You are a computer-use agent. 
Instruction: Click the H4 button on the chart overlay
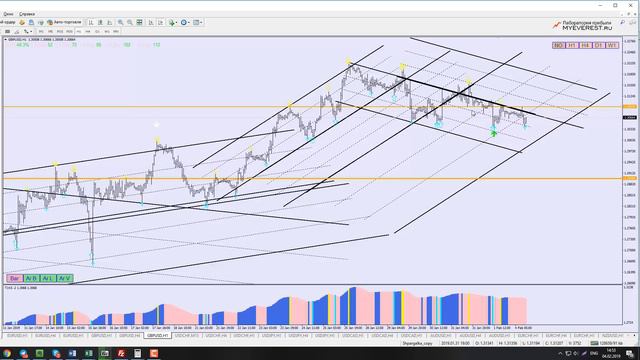point(585,45)
